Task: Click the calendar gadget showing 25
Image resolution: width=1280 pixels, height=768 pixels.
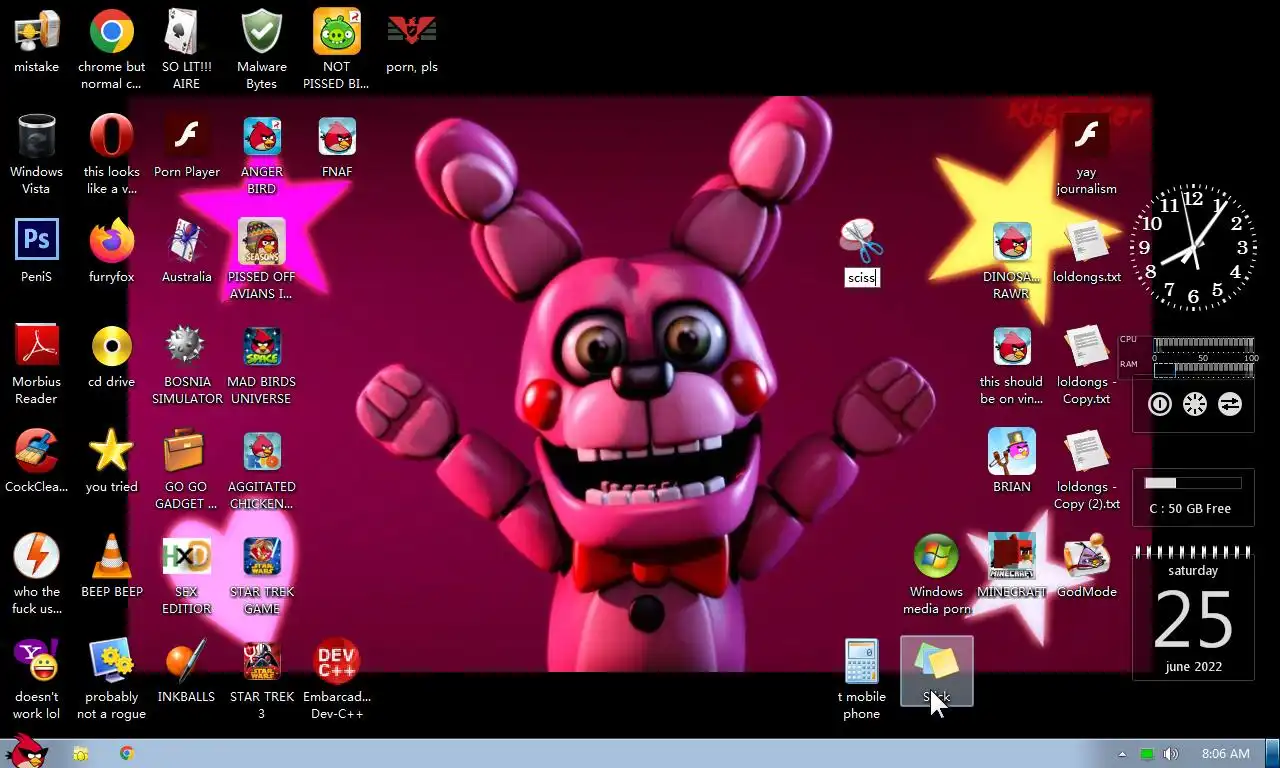Action: [x=1193, y=613]
